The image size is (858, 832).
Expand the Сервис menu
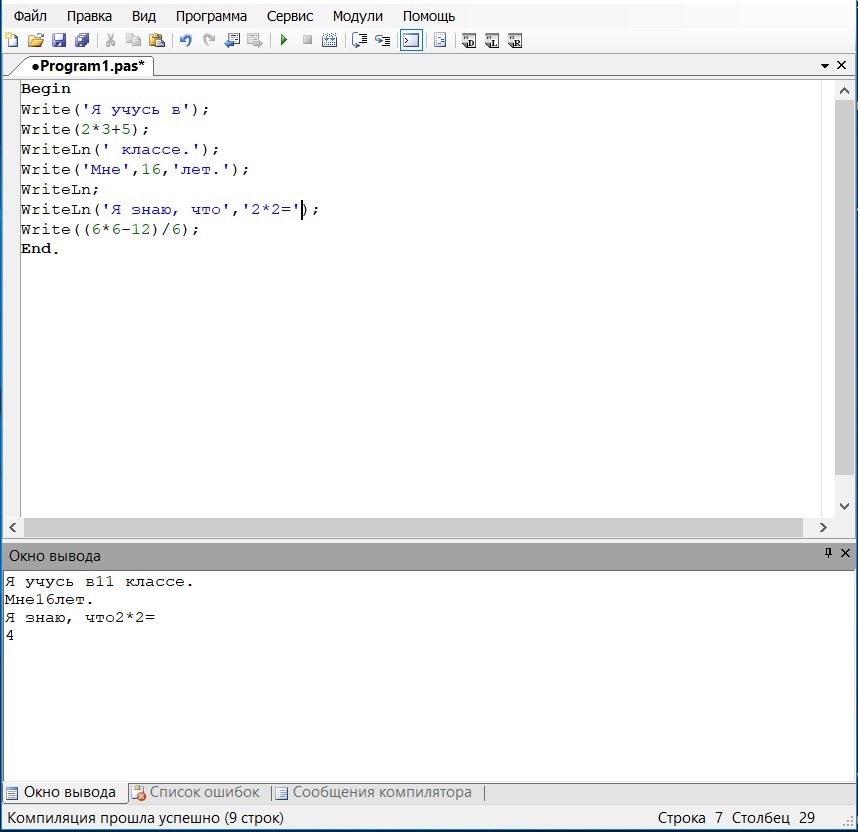tap(290, 16)
